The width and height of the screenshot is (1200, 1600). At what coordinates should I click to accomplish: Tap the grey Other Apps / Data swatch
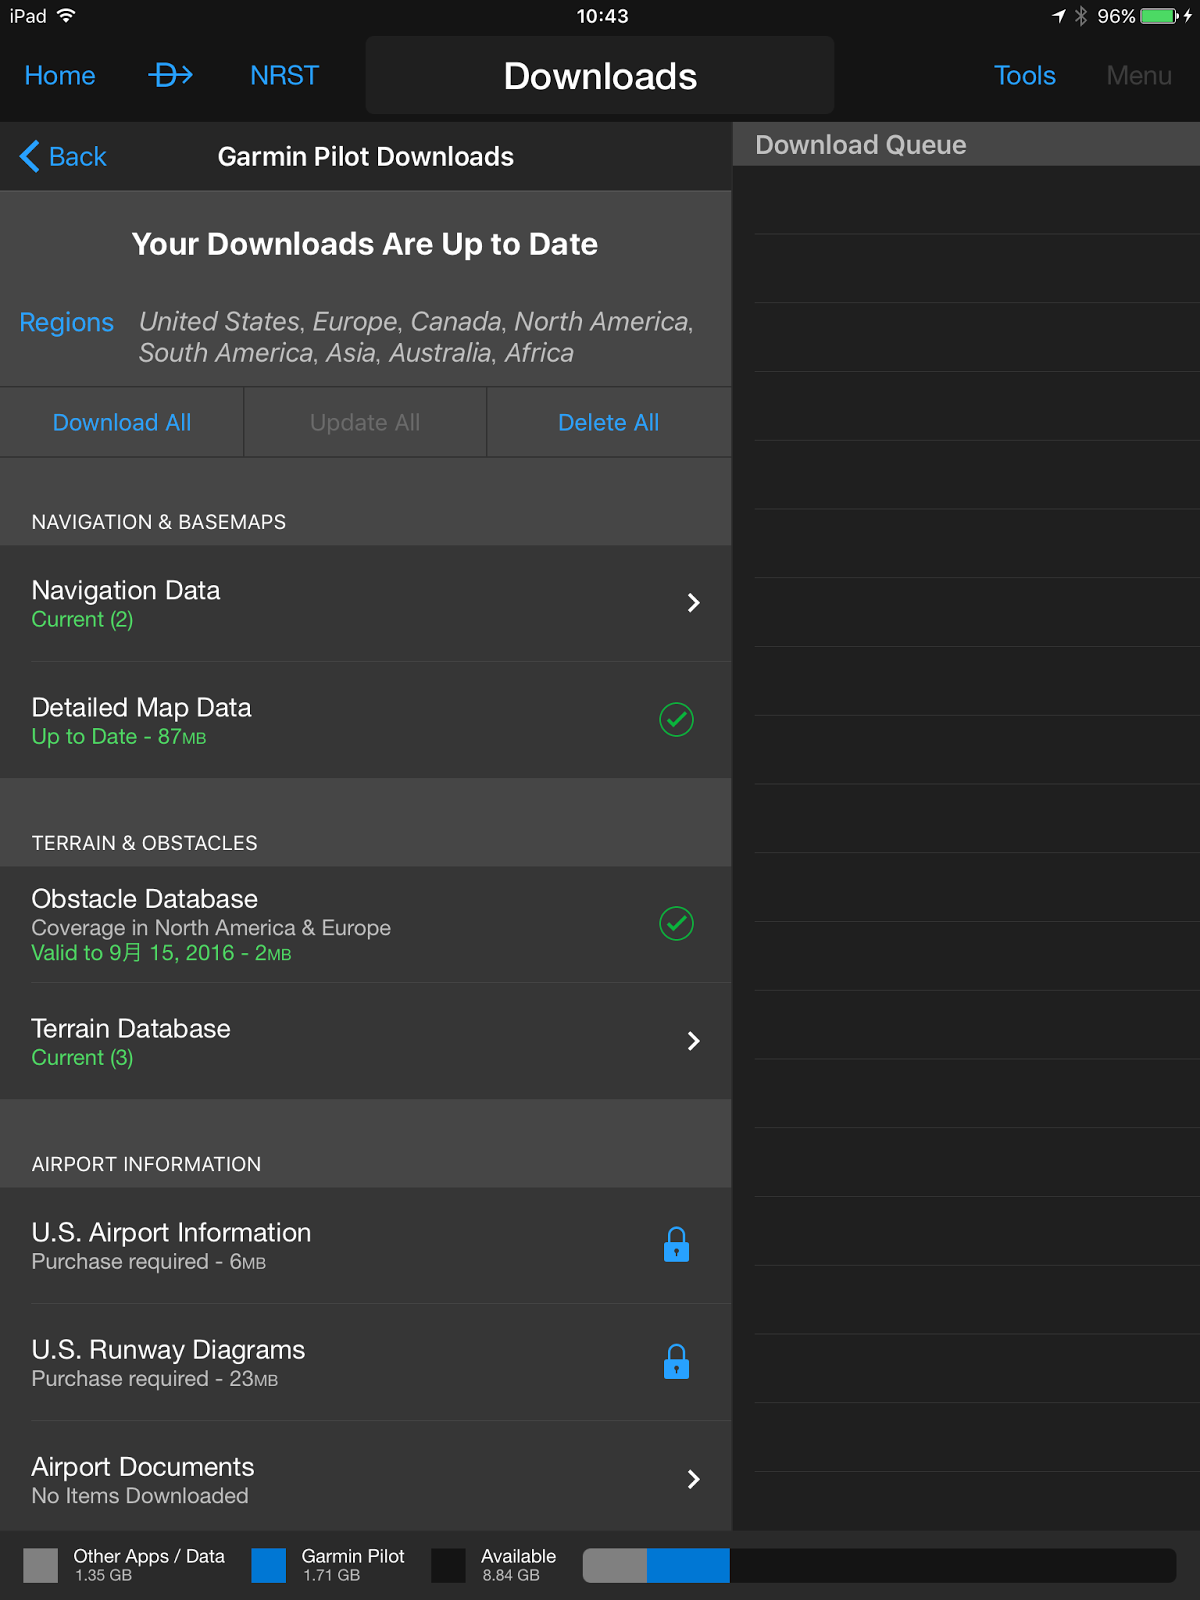click(x=41, y=1565)
